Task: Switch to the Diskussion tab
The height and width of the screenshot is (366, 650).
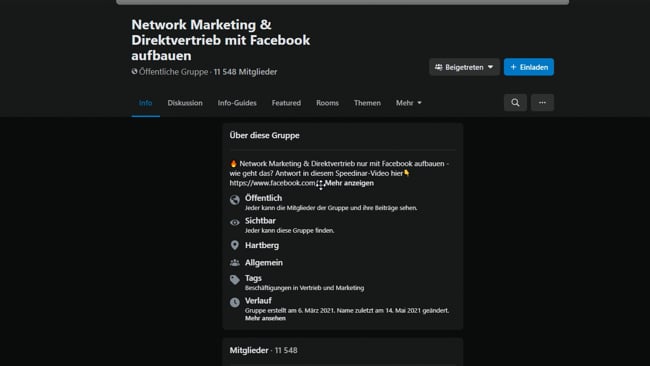Action: 185,103
